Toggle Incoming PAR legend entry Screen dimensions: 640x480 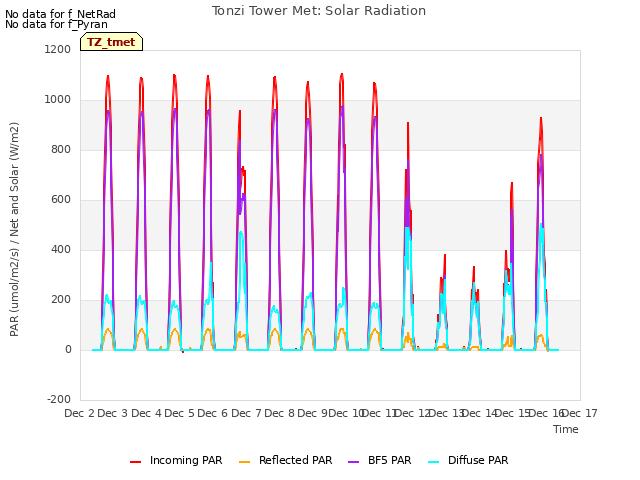176,460
